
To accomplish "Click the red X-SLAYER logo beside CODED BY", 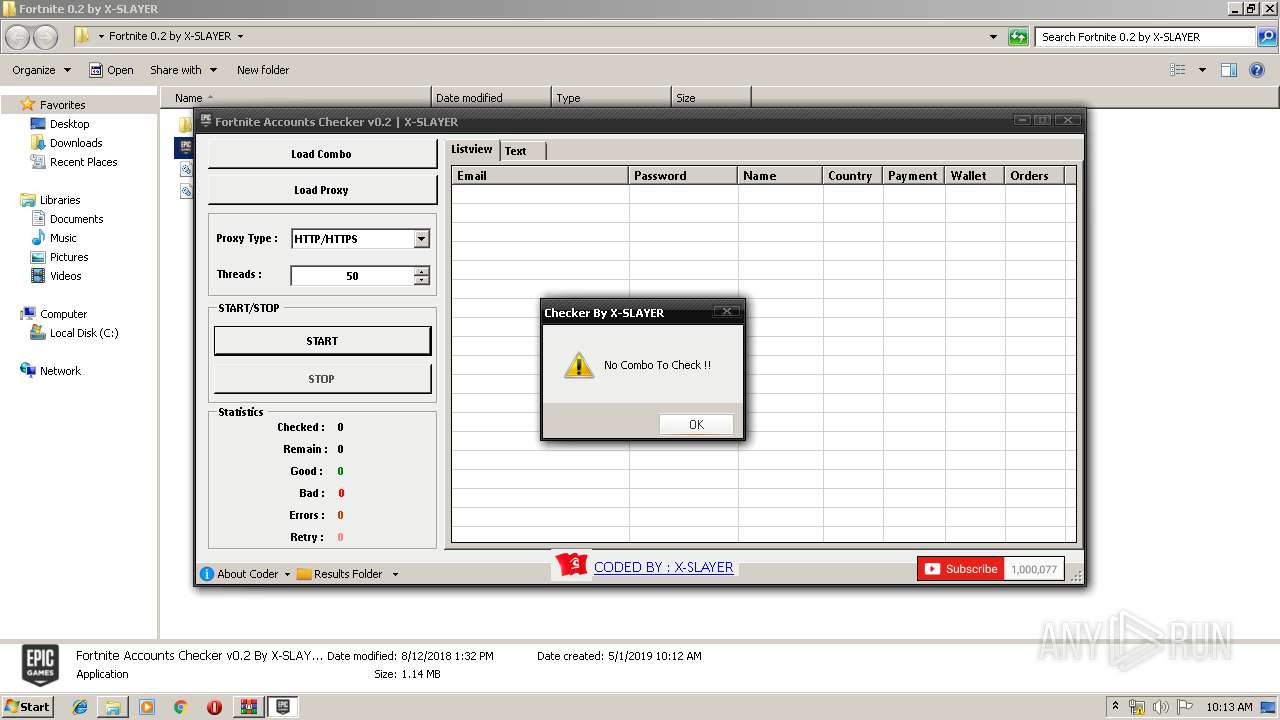I will tap(572, 566).
